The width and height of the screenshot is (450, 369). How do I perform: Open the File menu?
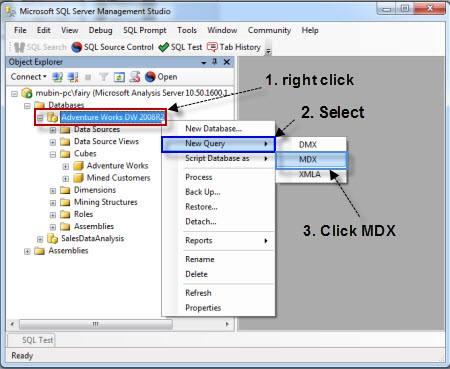20,30
